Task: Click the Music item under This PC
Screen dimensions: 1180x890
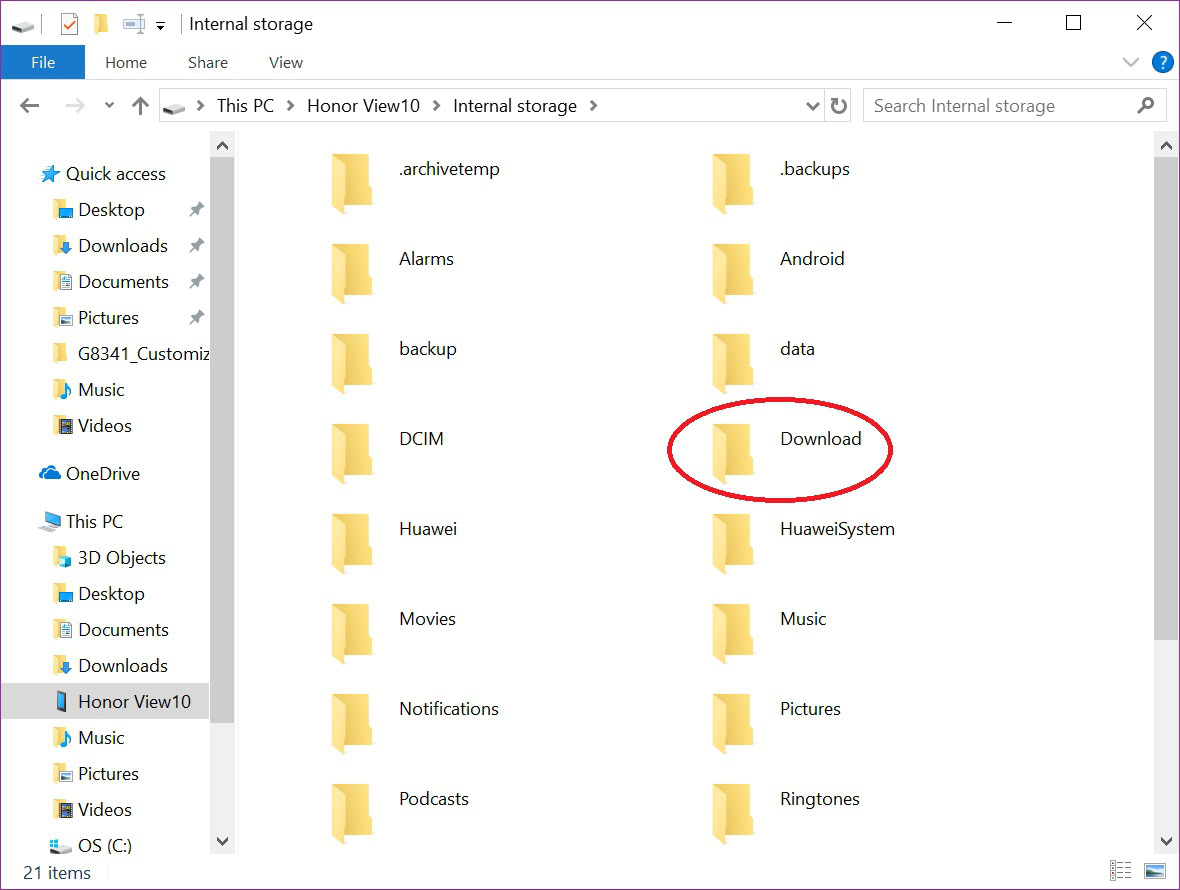Action: click(x=101, y=738)
